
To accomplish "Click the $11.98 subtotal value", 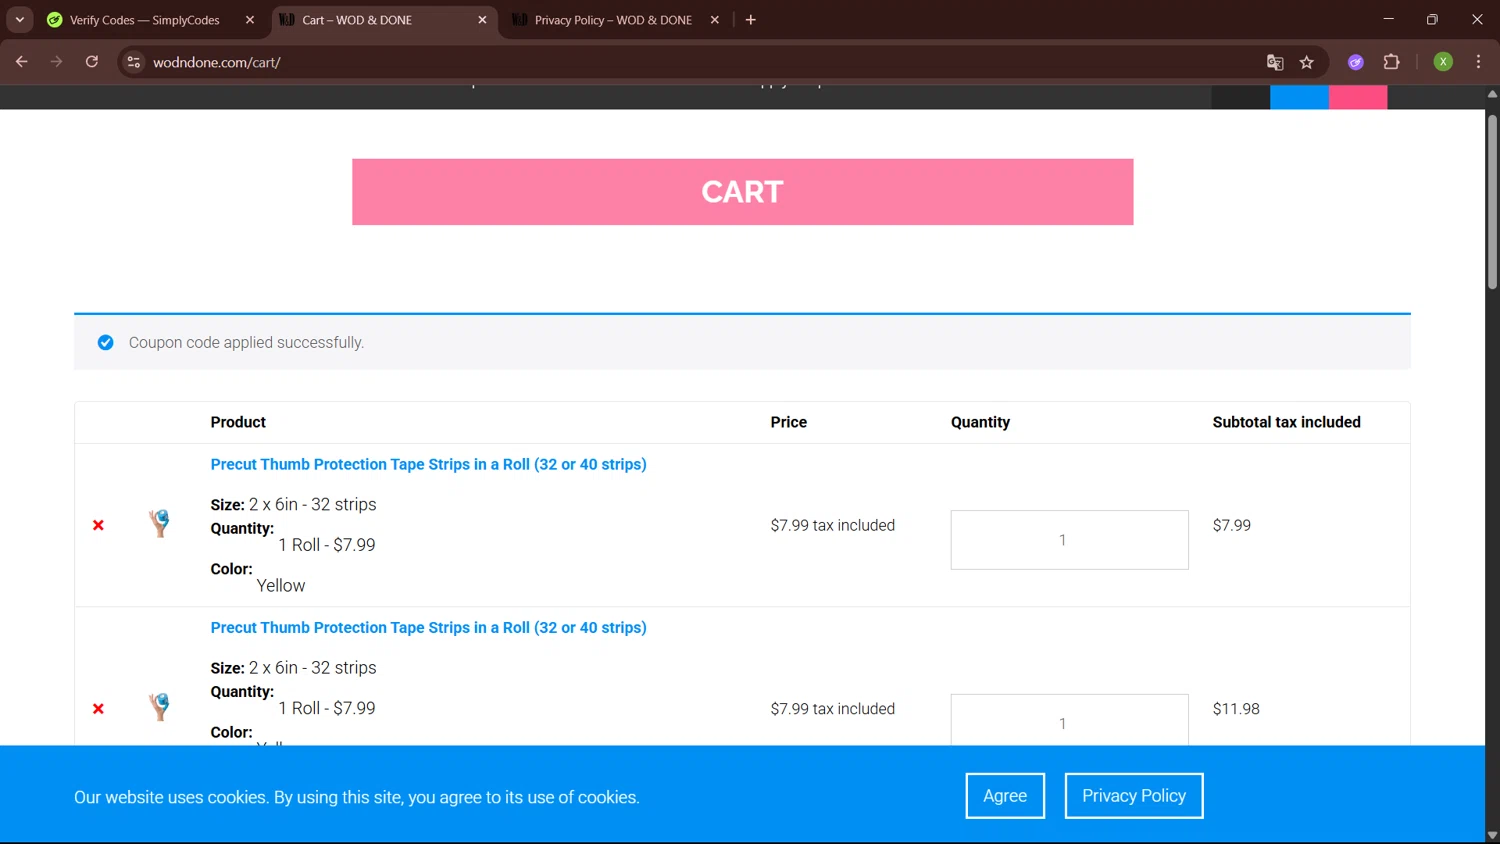I will pos(1236,709).
